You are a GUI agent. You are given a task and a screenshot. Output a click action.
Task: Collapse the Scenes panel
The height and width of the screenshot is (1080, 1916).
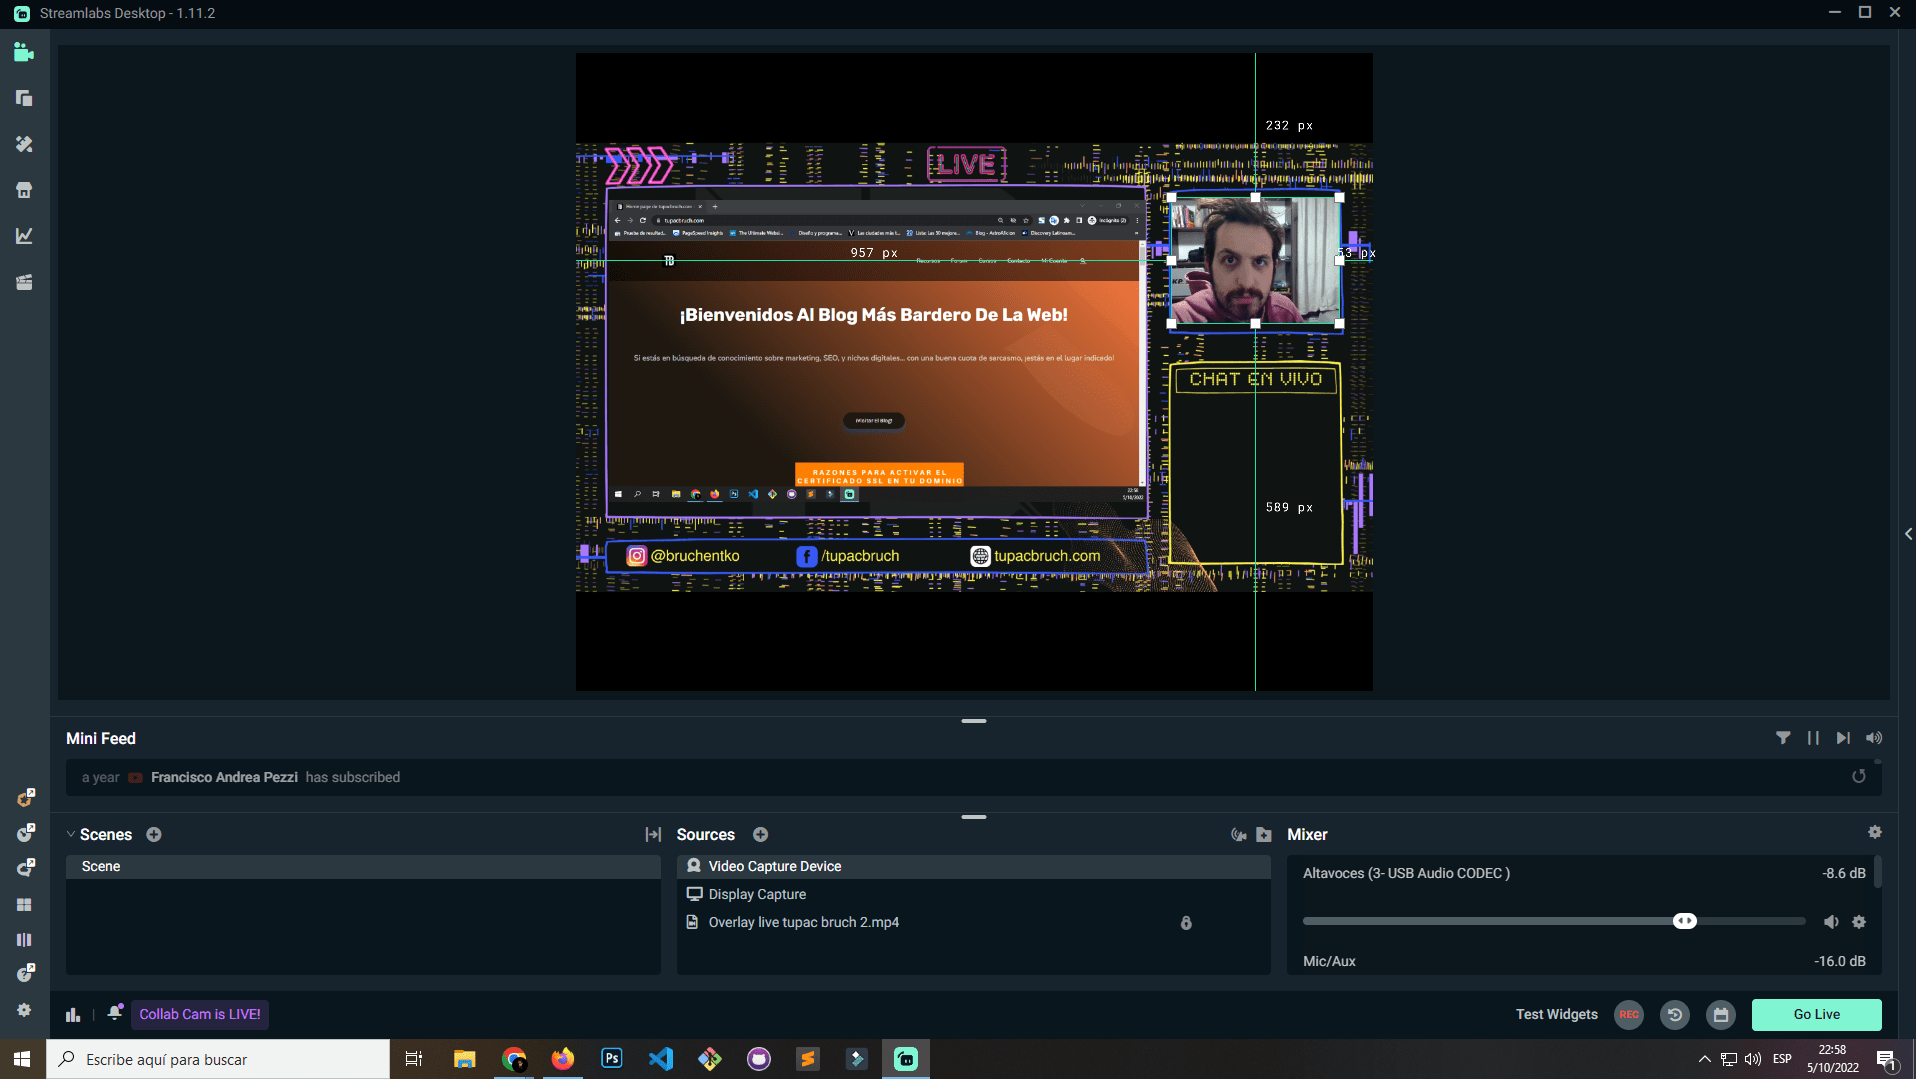click(x=70, y=834)
